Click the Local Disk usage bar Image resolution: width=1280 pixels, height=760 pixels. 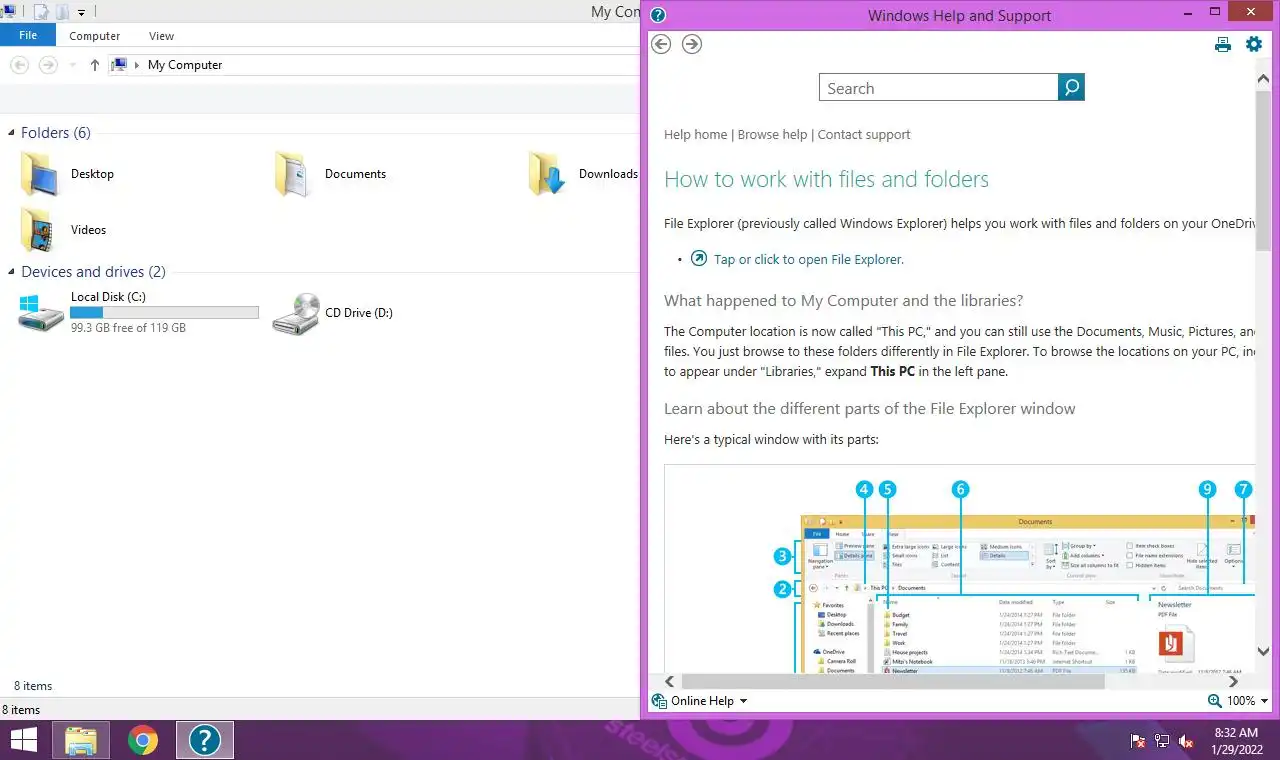point(165,313)
